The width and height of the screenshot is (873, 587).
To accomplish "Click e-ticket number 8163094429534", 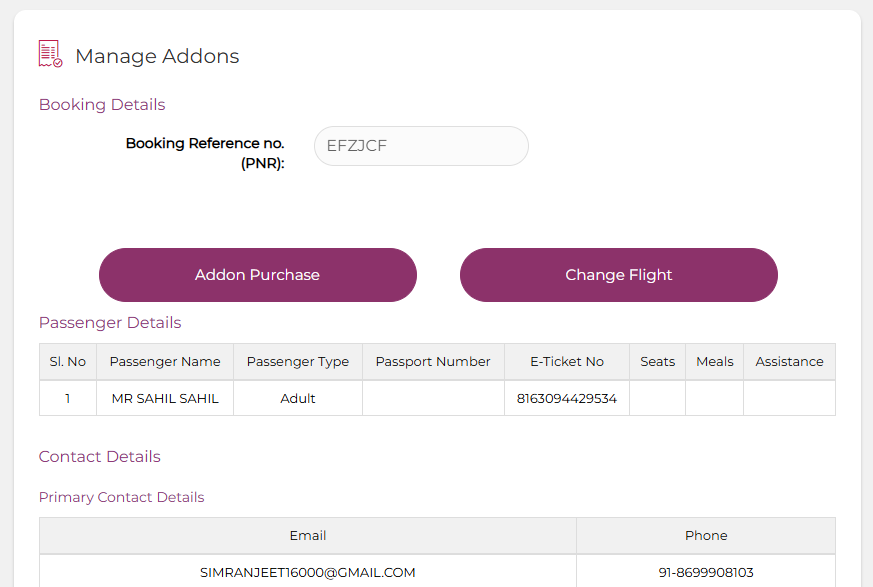I will [x=567, y=399].
